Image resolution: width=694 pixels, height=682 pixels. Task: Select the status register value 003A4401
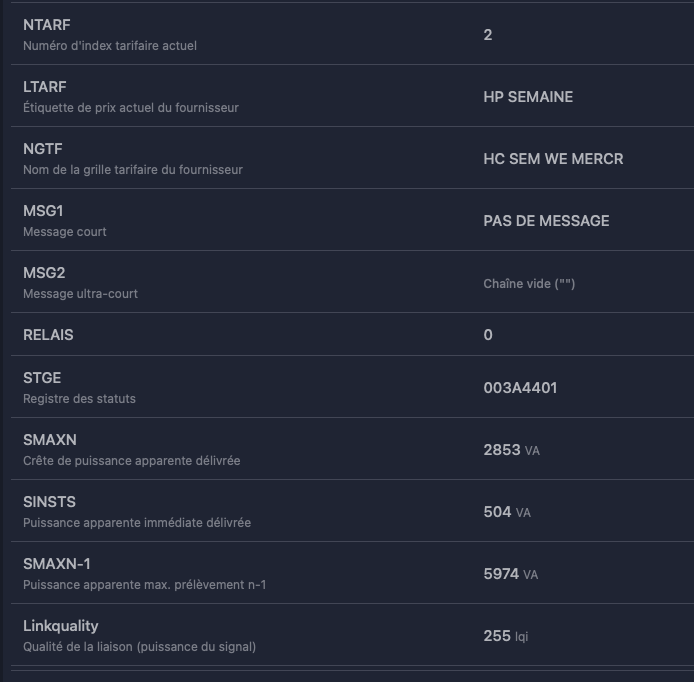pos(520,388)
